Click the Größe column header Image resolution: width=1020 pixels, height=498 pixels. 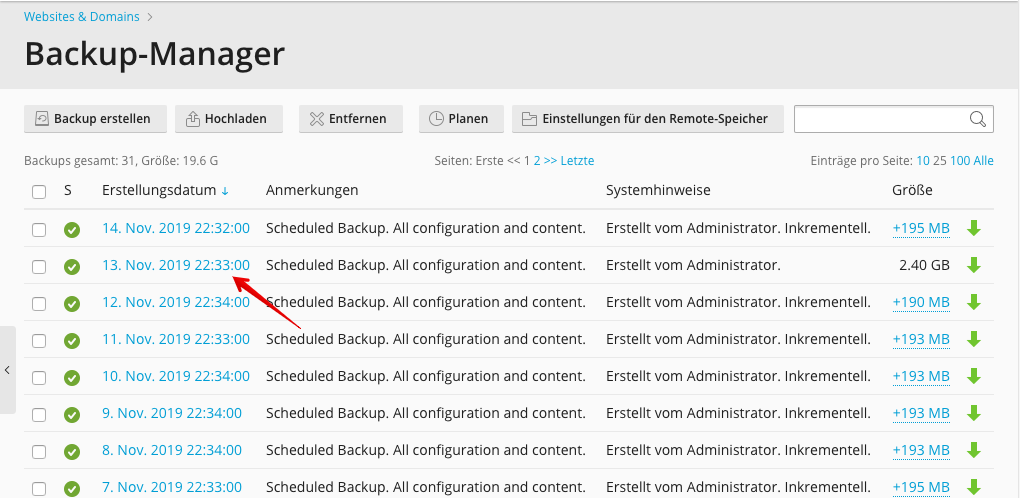pyautogui.click(x=913, y=190)
